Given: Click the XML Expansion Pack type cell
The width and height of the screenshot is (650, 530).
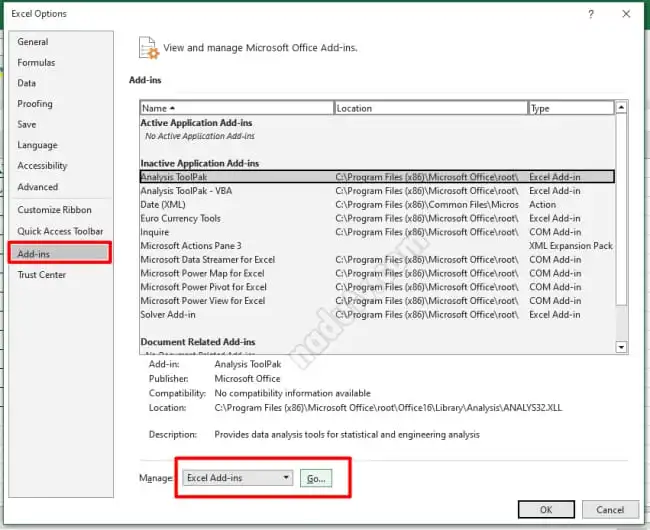Looking at the screenshot, I should pyautogui.click(x=571, y=246).
